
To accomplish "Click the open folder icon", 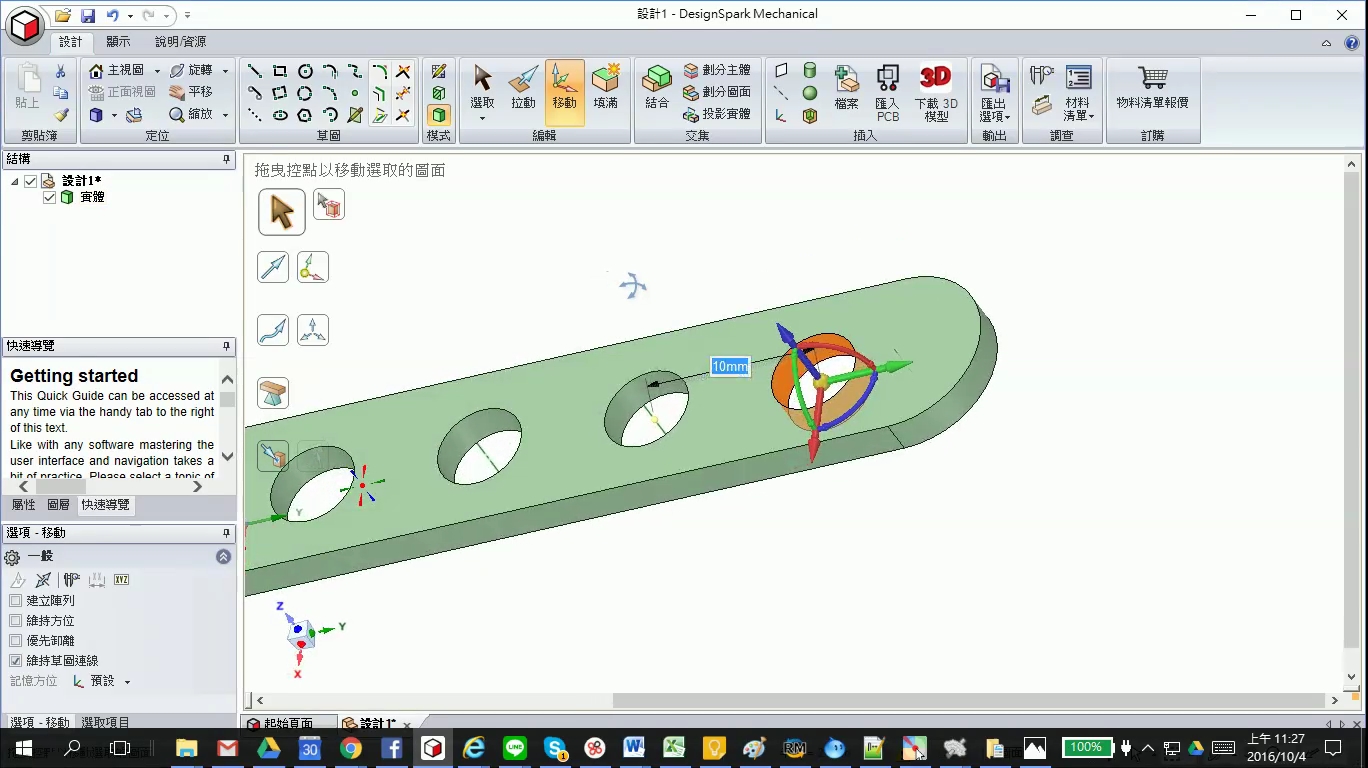I will point(63,16).
